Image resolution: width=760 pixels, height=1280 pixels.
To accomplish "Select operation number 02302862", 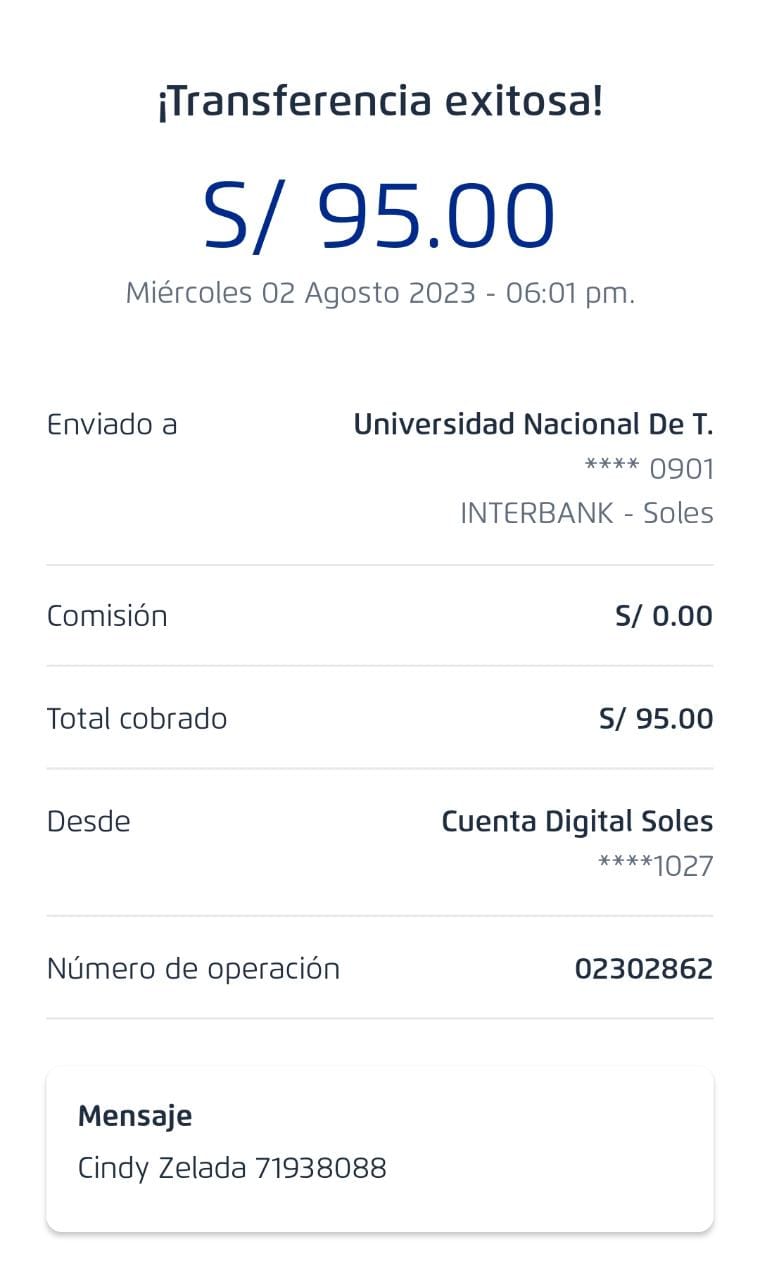I will point(643,969).
